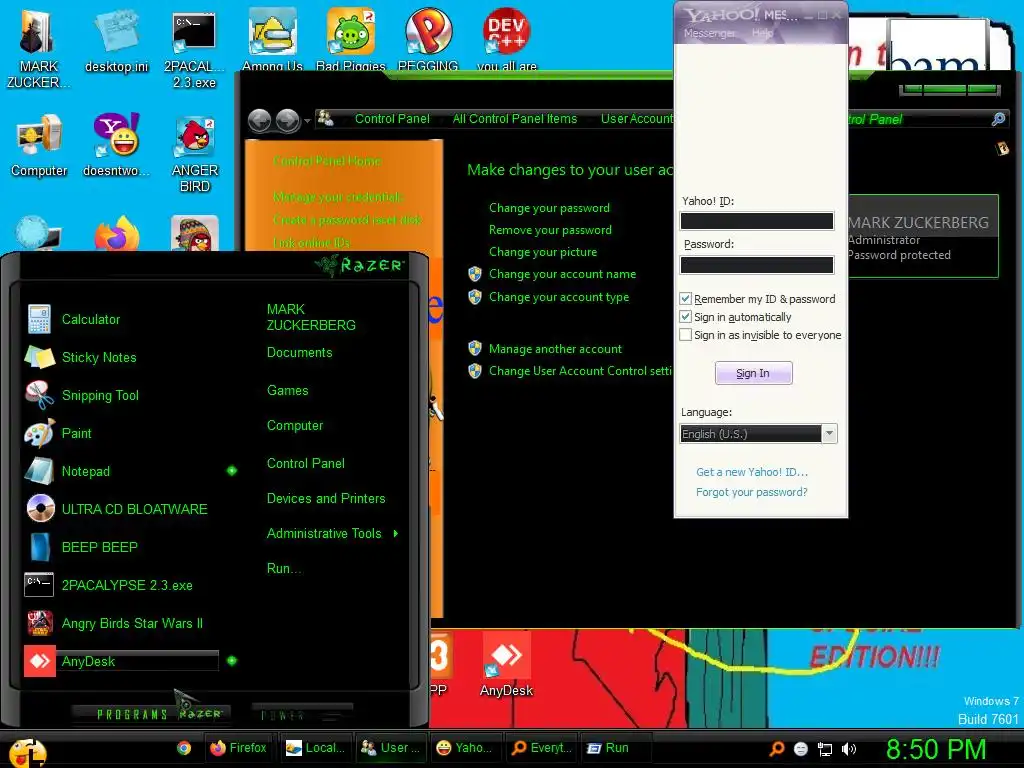
Task: Click All Control Panel Items breadcrumb
Action: point(515,119)
